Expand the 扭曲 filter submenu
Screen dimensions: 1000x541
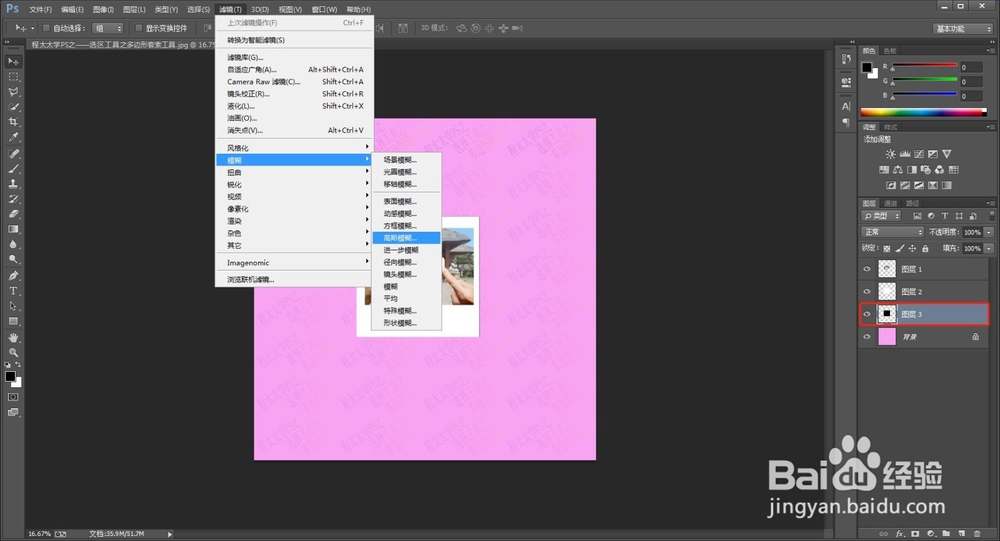coord(294,172)
